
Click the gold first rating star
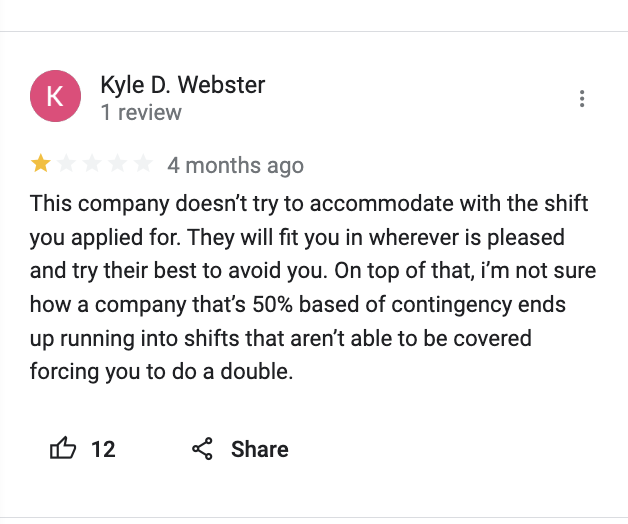(x=41, y=163)
